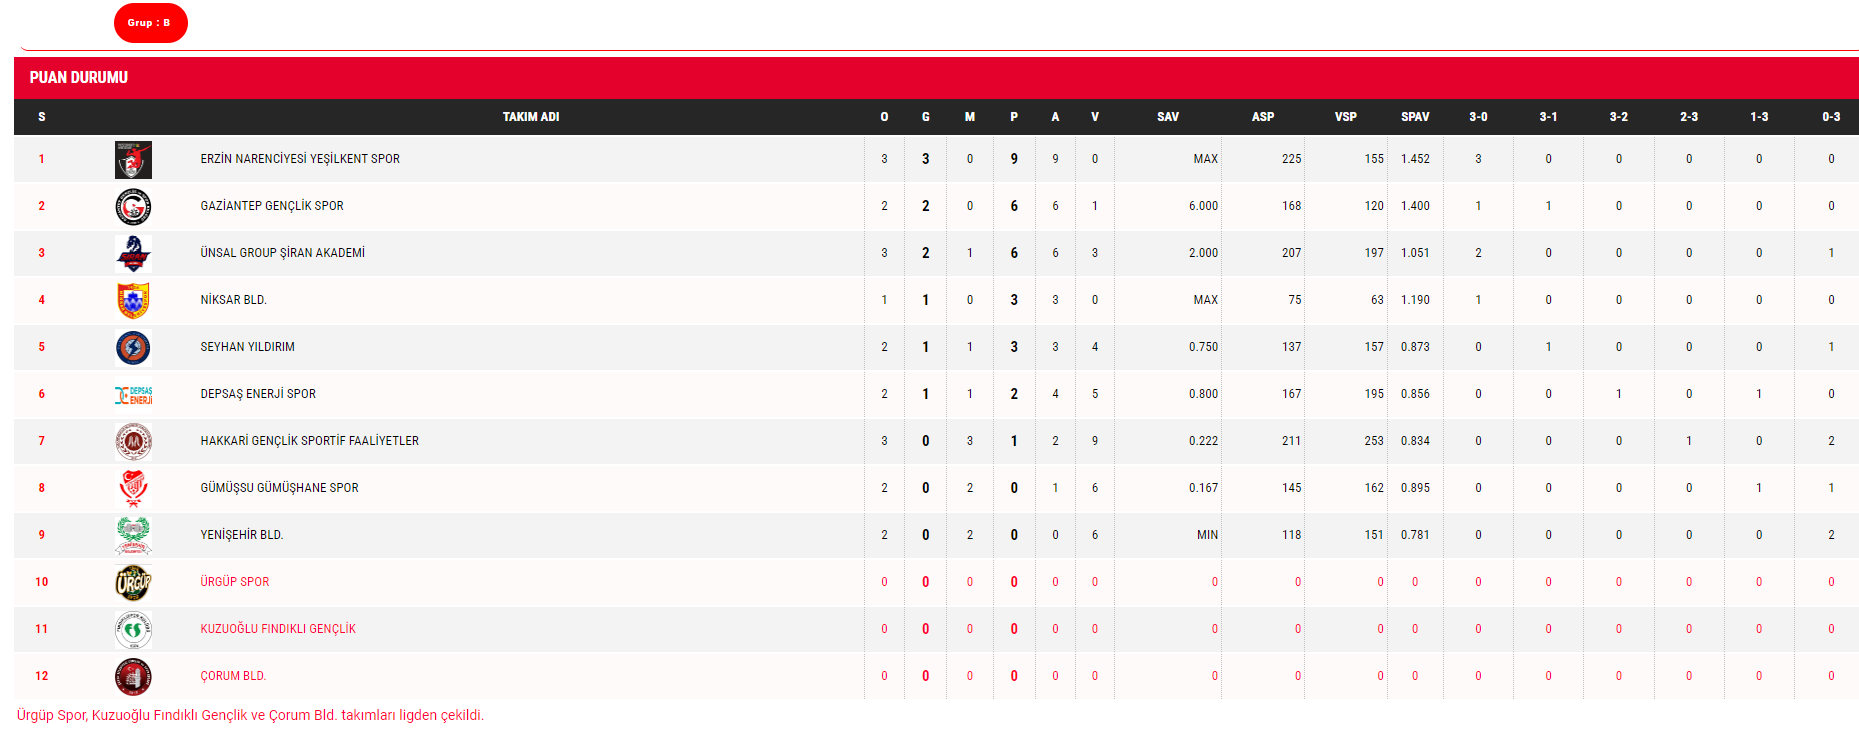The width and height of the screenshot is (1859, 734).
Task: Click the Hakkari Gençlik team emblem
Action: (x=133, y=441)
